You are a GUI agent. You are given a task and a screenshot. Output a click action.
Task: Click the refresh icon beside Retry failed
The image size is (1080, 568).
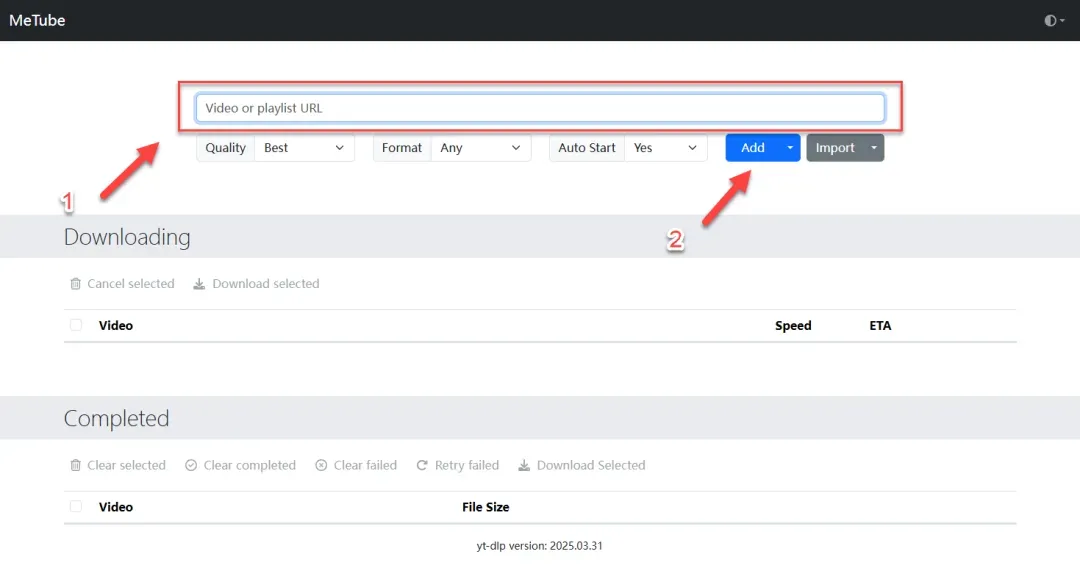(x=422, y=465)
